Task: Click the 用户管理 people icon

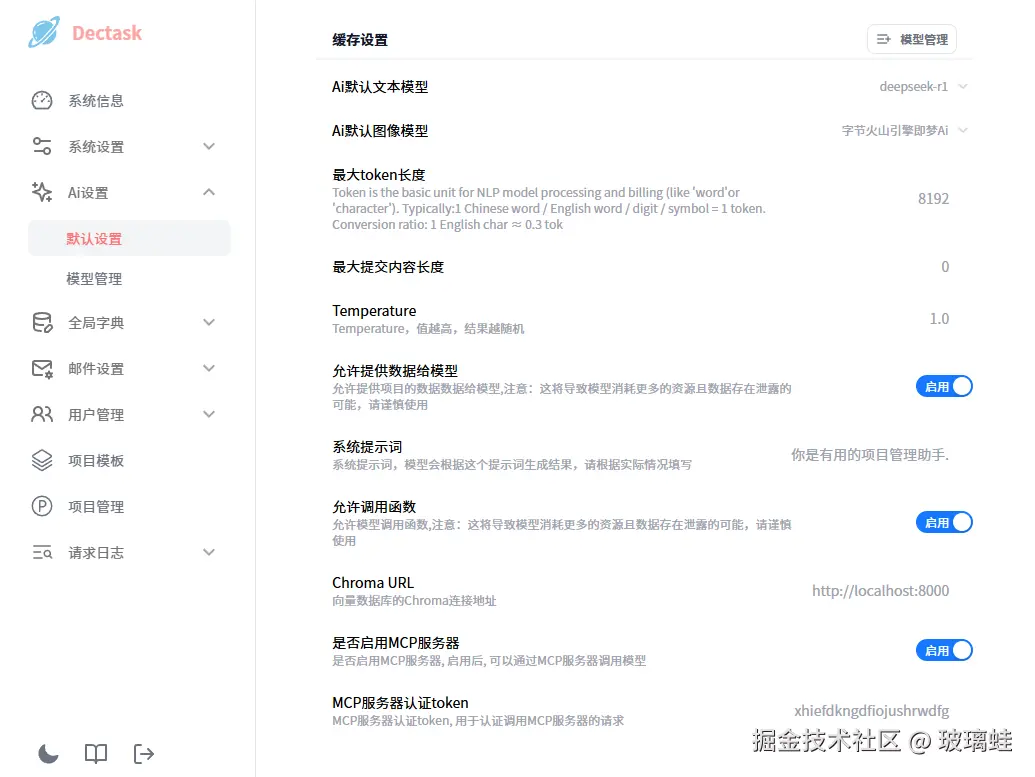Action: [x=42, y=415]
